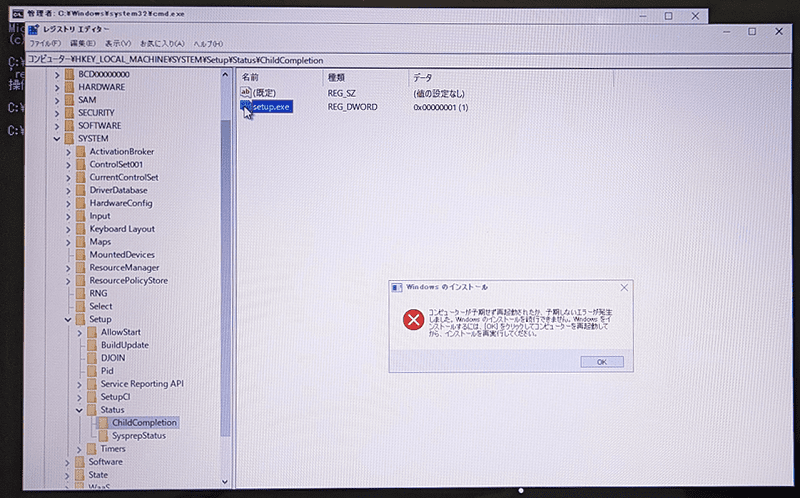Click the Registry Editor title bar icon
This screenshot has width=800, height=498.
pyautogui.click(x=33, y=31)
